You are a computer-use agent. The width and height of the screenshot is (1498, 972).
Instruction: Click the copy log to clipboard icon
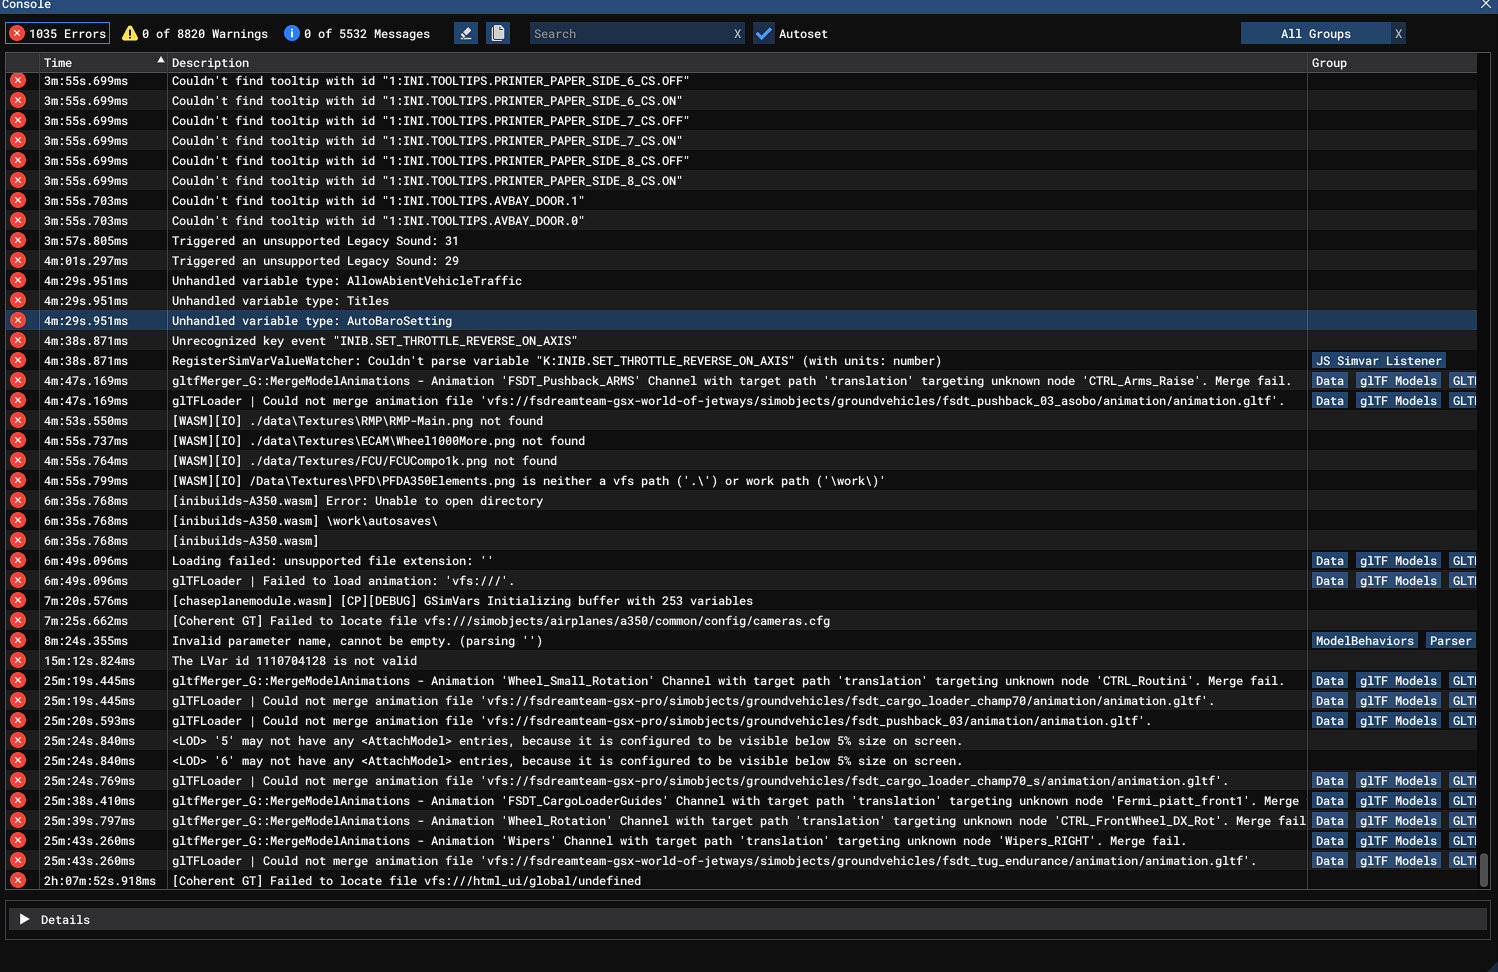tap(497, 34)
